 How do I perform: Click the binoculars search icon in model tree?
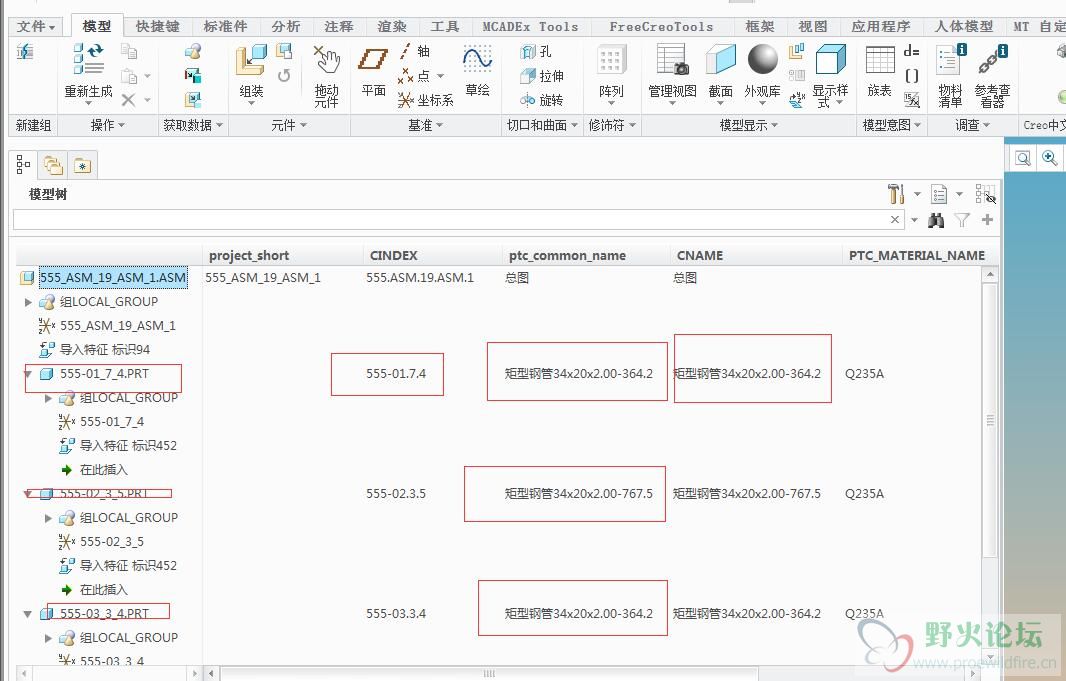(936, 220)
